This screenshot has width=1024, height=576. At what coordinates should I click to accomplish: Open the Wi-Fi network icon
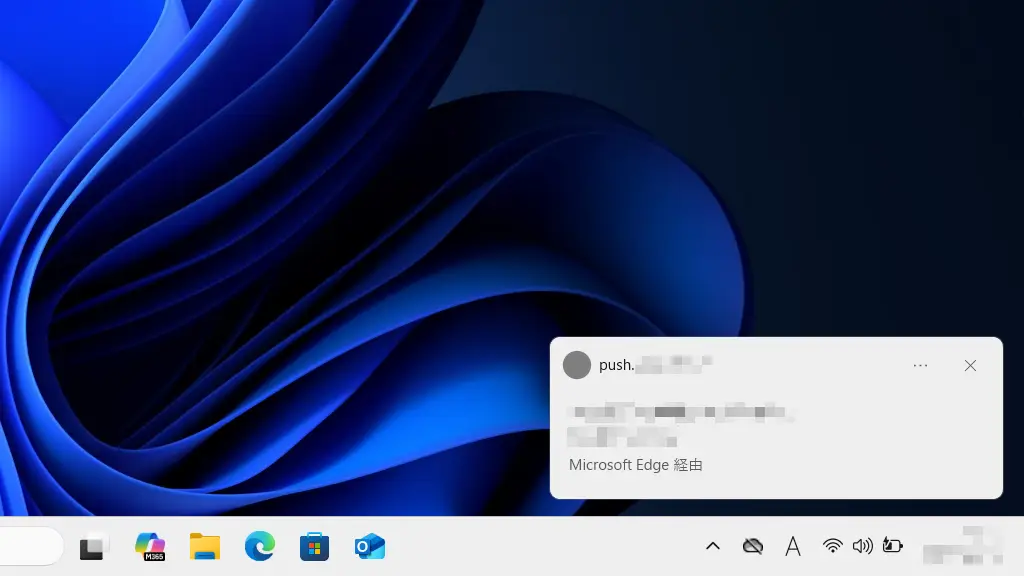point(832,546)
